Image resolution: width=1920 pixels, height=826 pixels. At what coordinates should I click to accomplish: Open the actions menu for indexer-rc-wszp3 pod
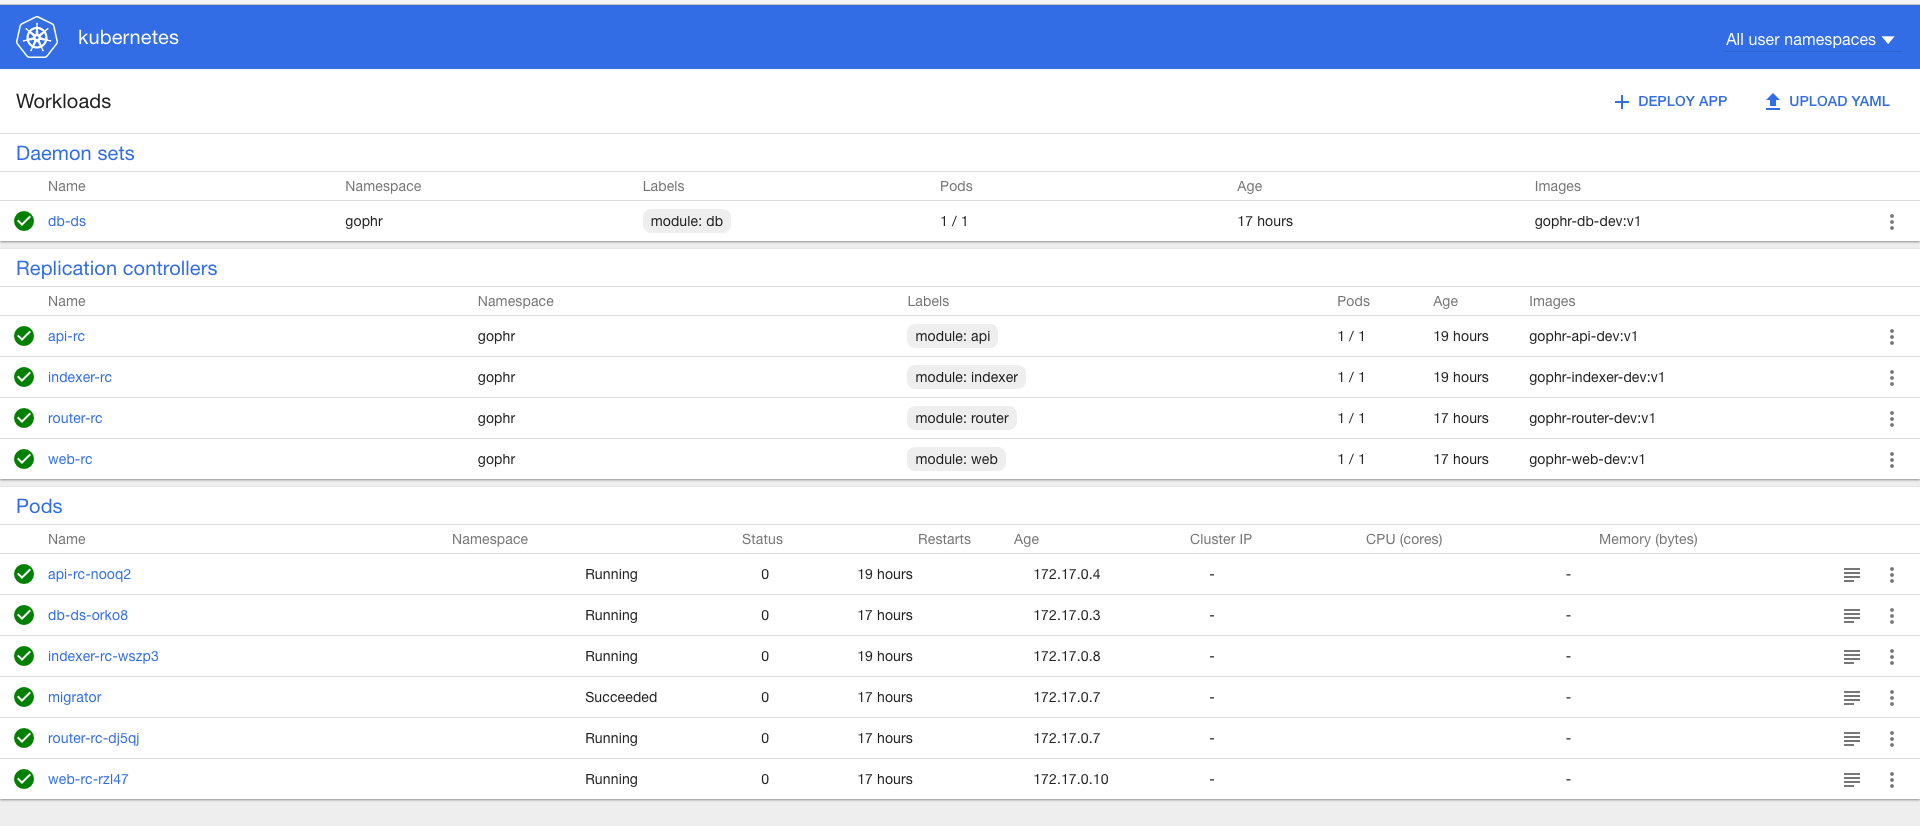pos(1891,657)
